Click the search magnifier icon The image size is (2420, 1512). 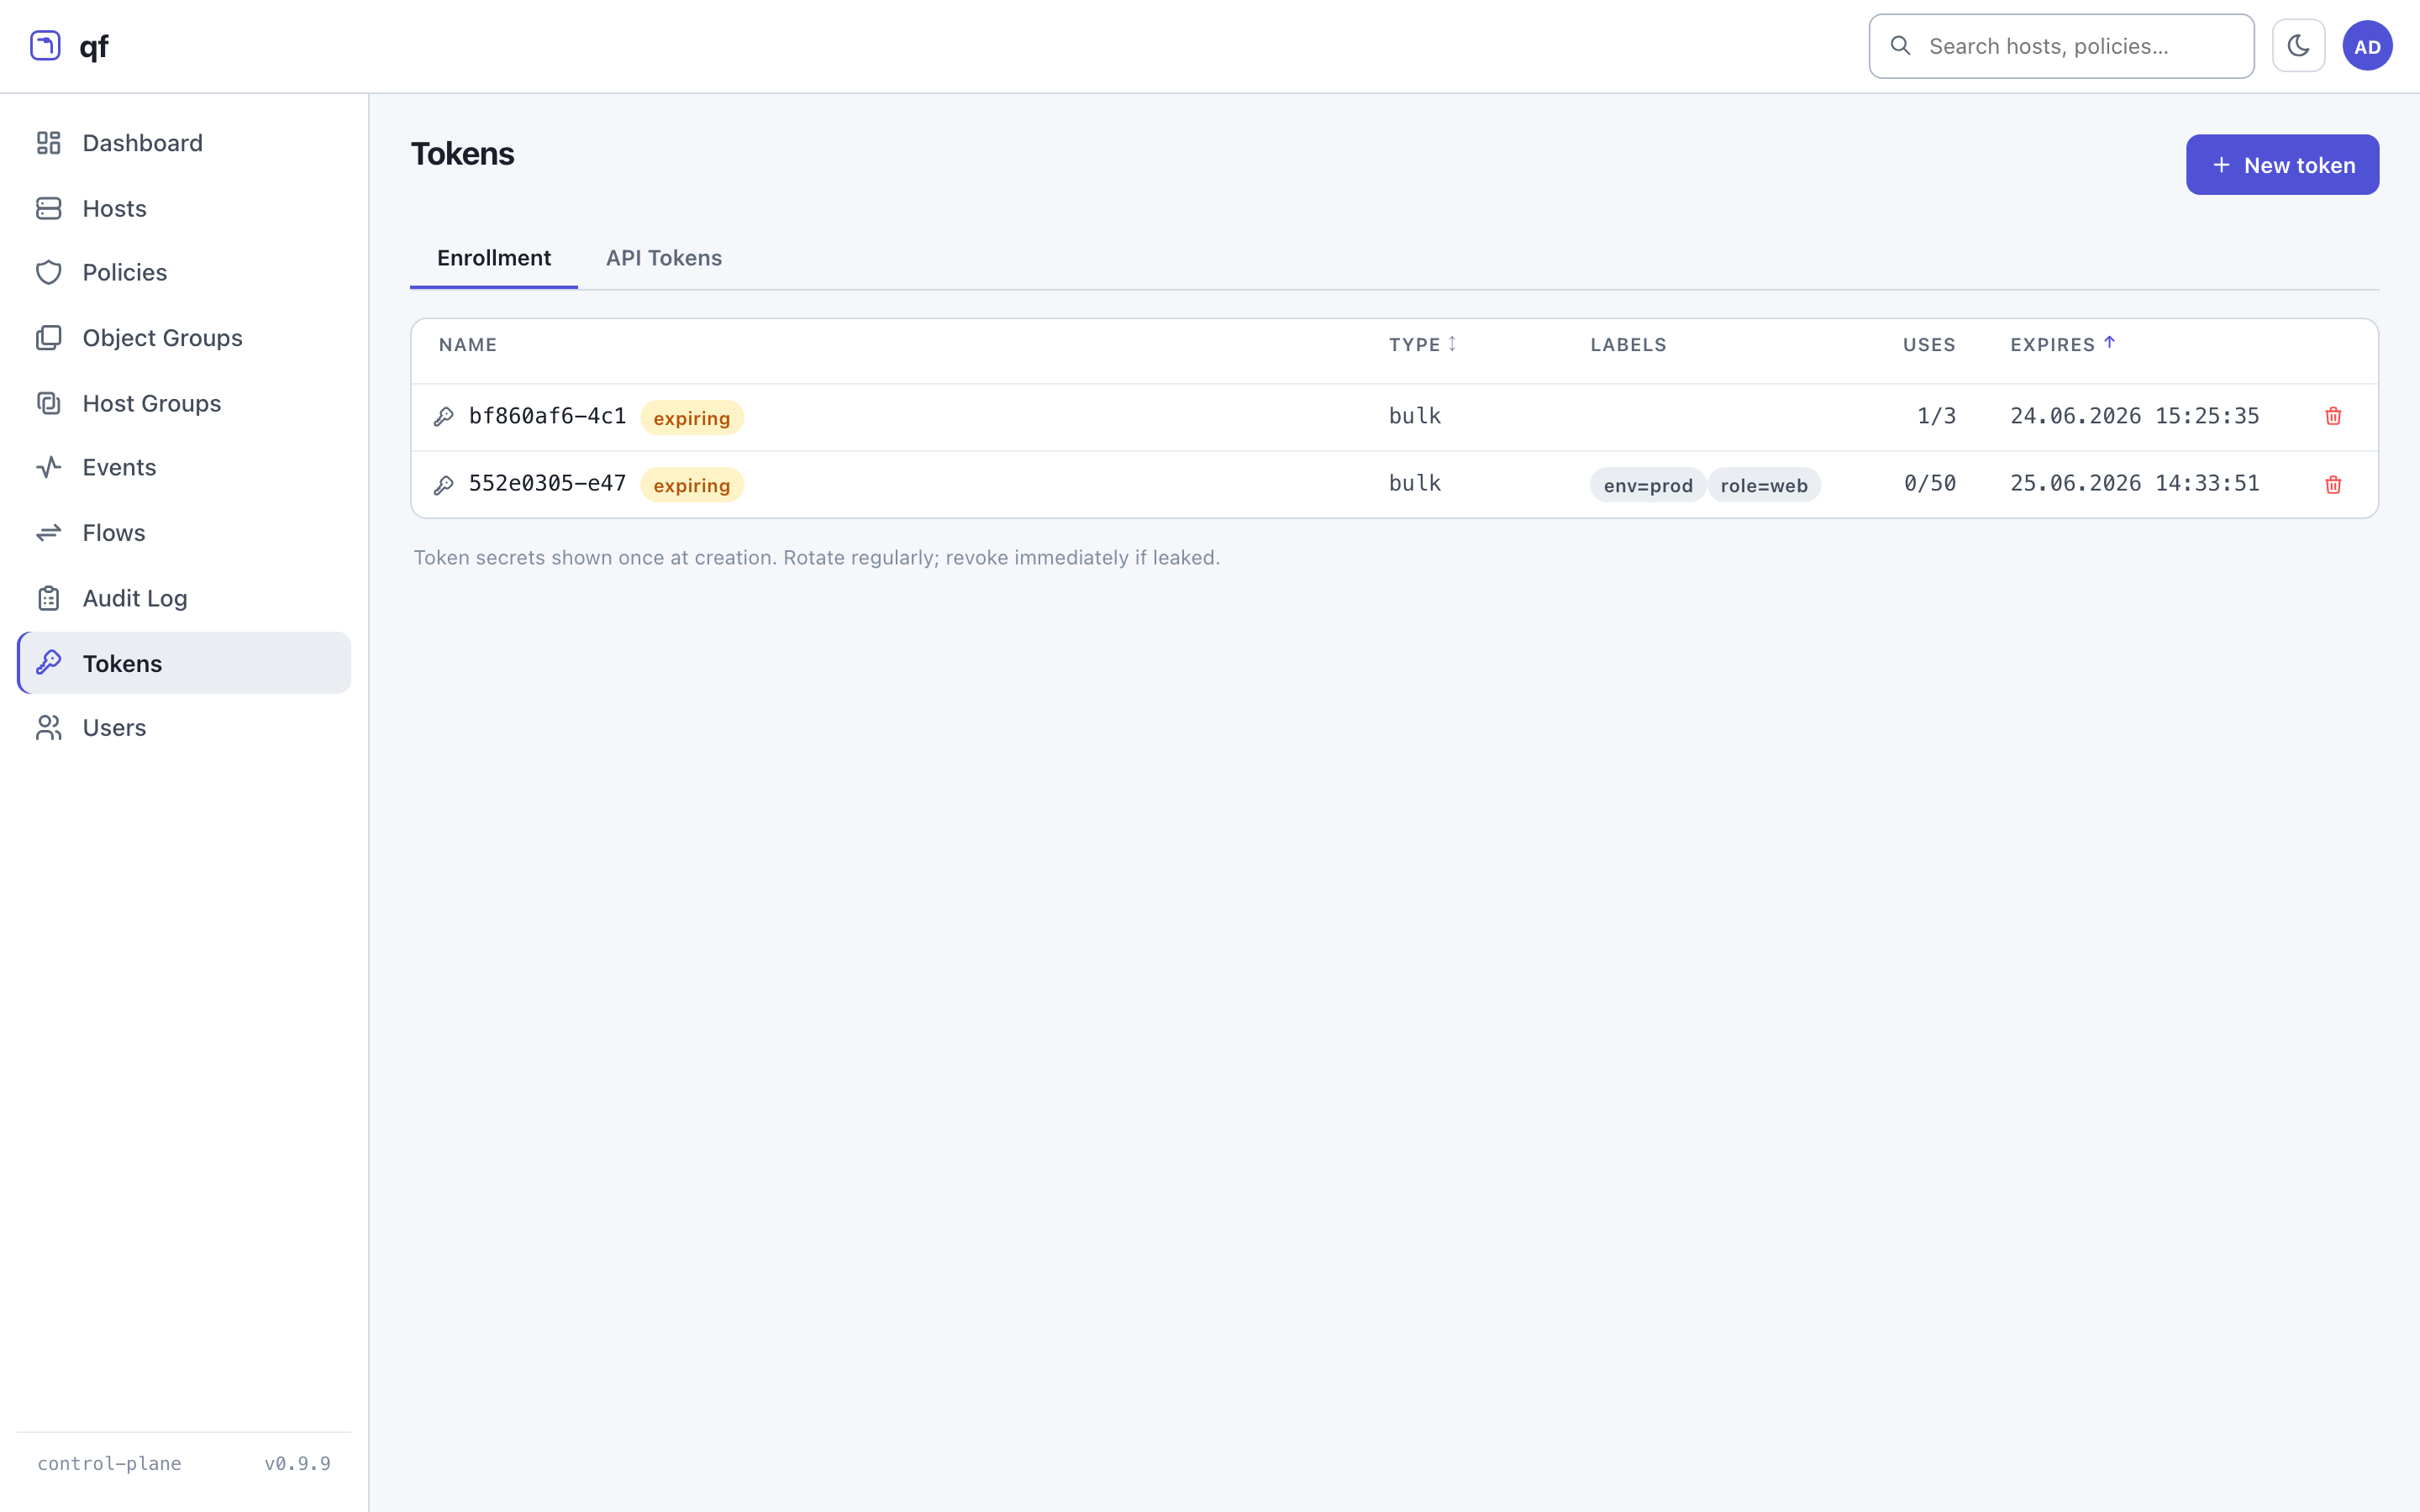1900,46
